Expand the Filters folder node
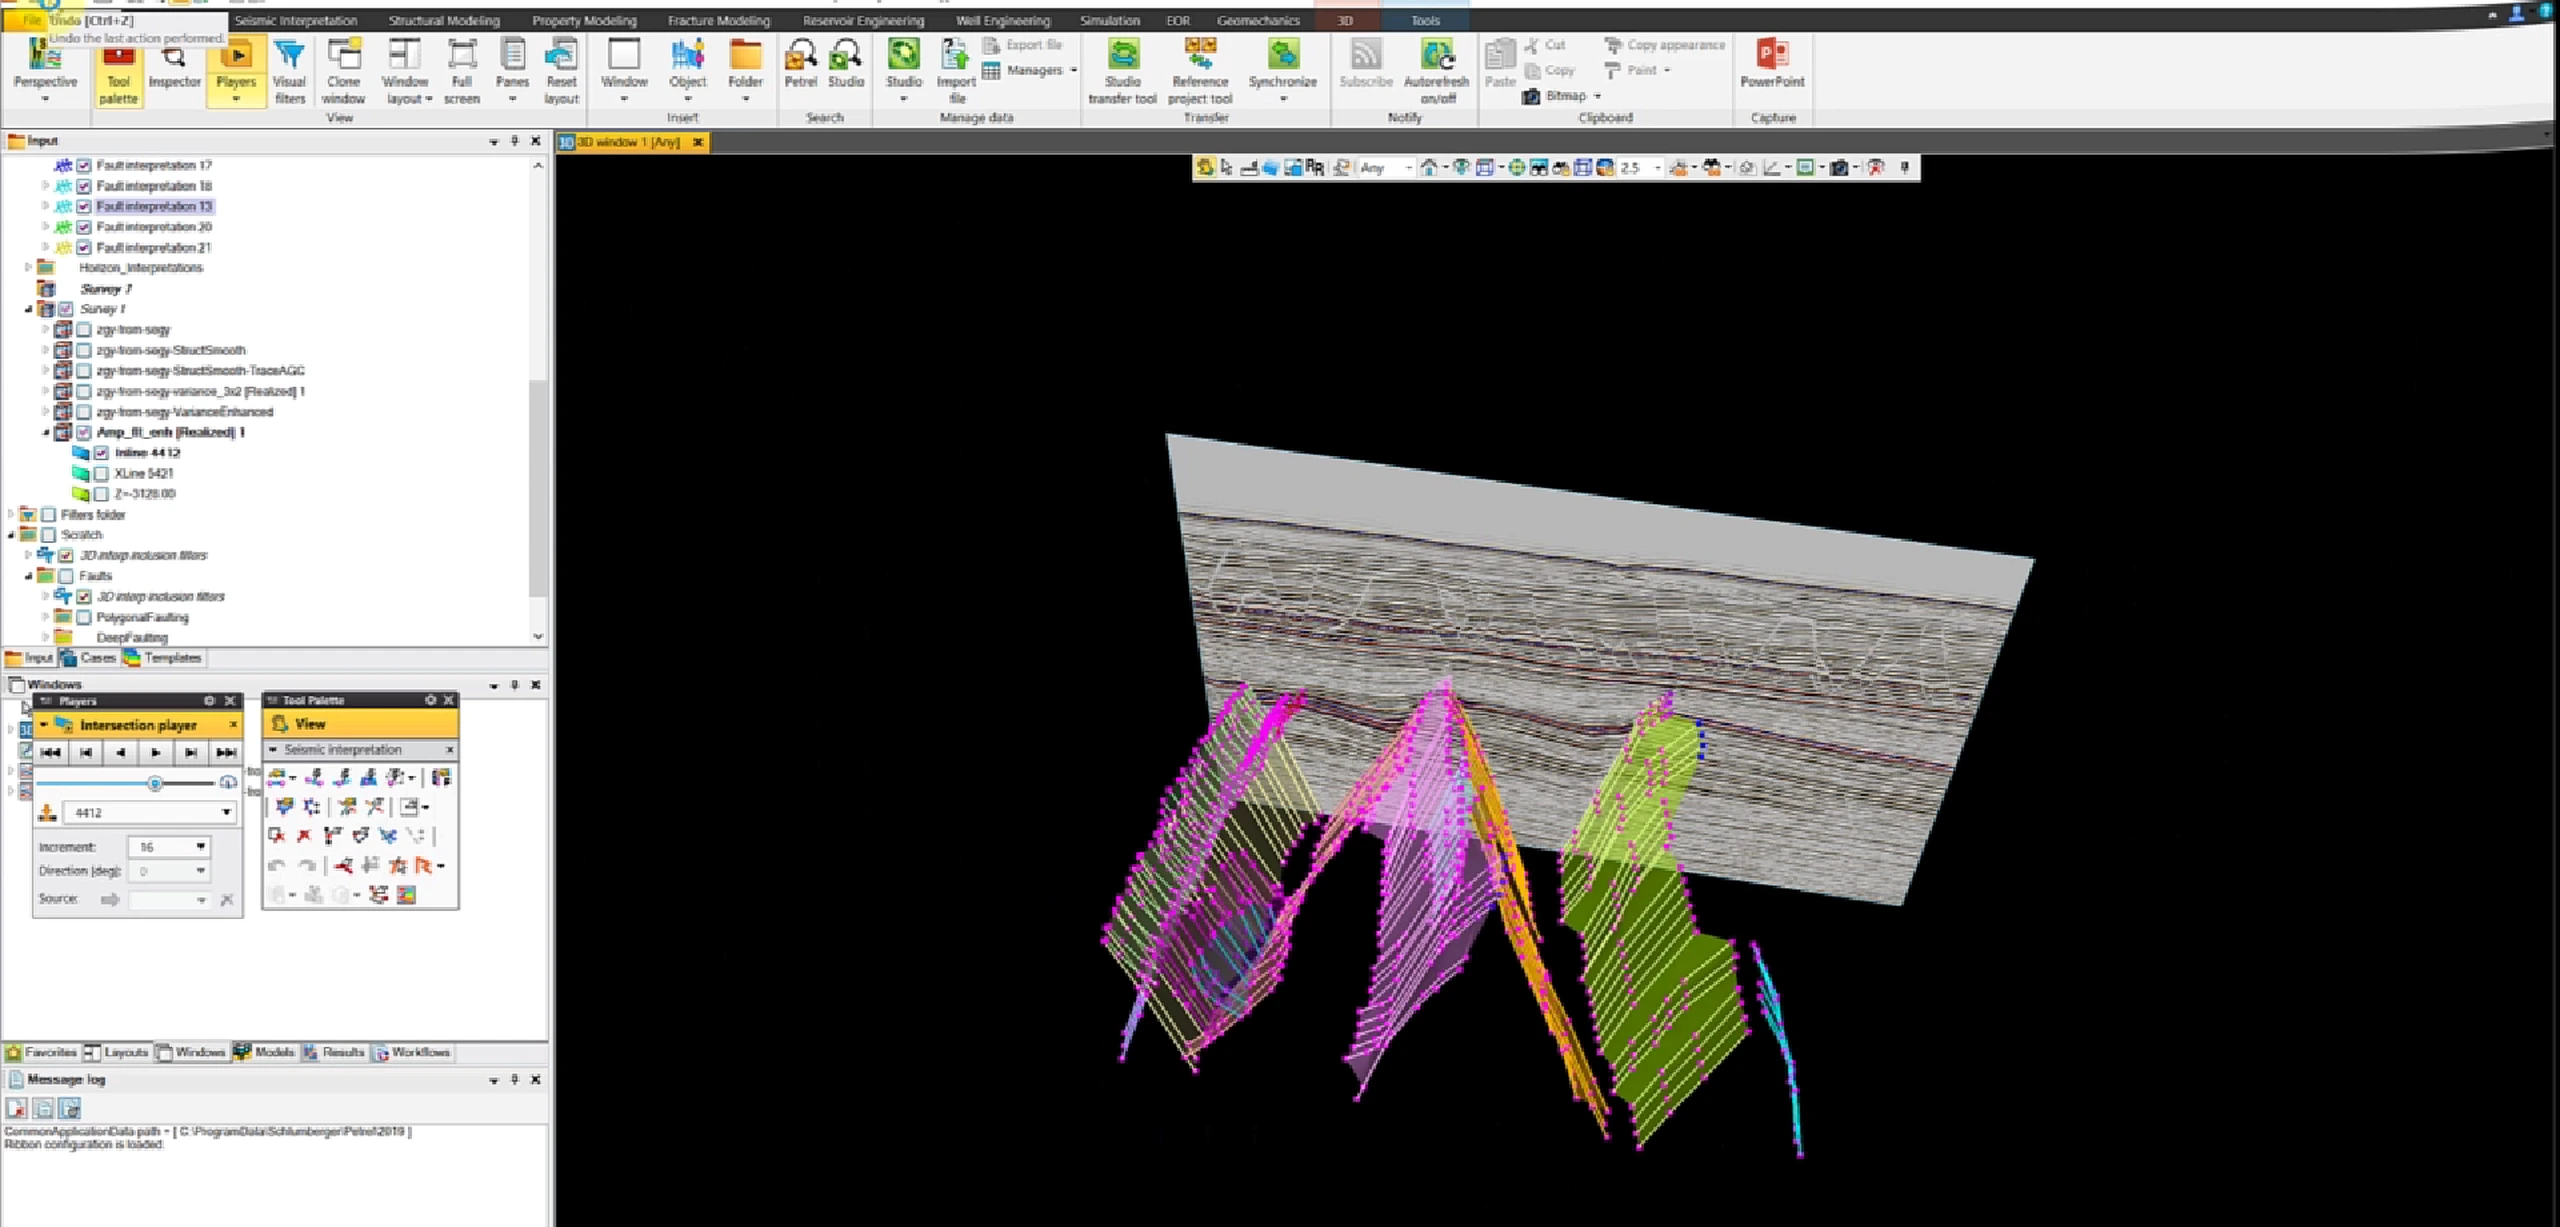 11,515
